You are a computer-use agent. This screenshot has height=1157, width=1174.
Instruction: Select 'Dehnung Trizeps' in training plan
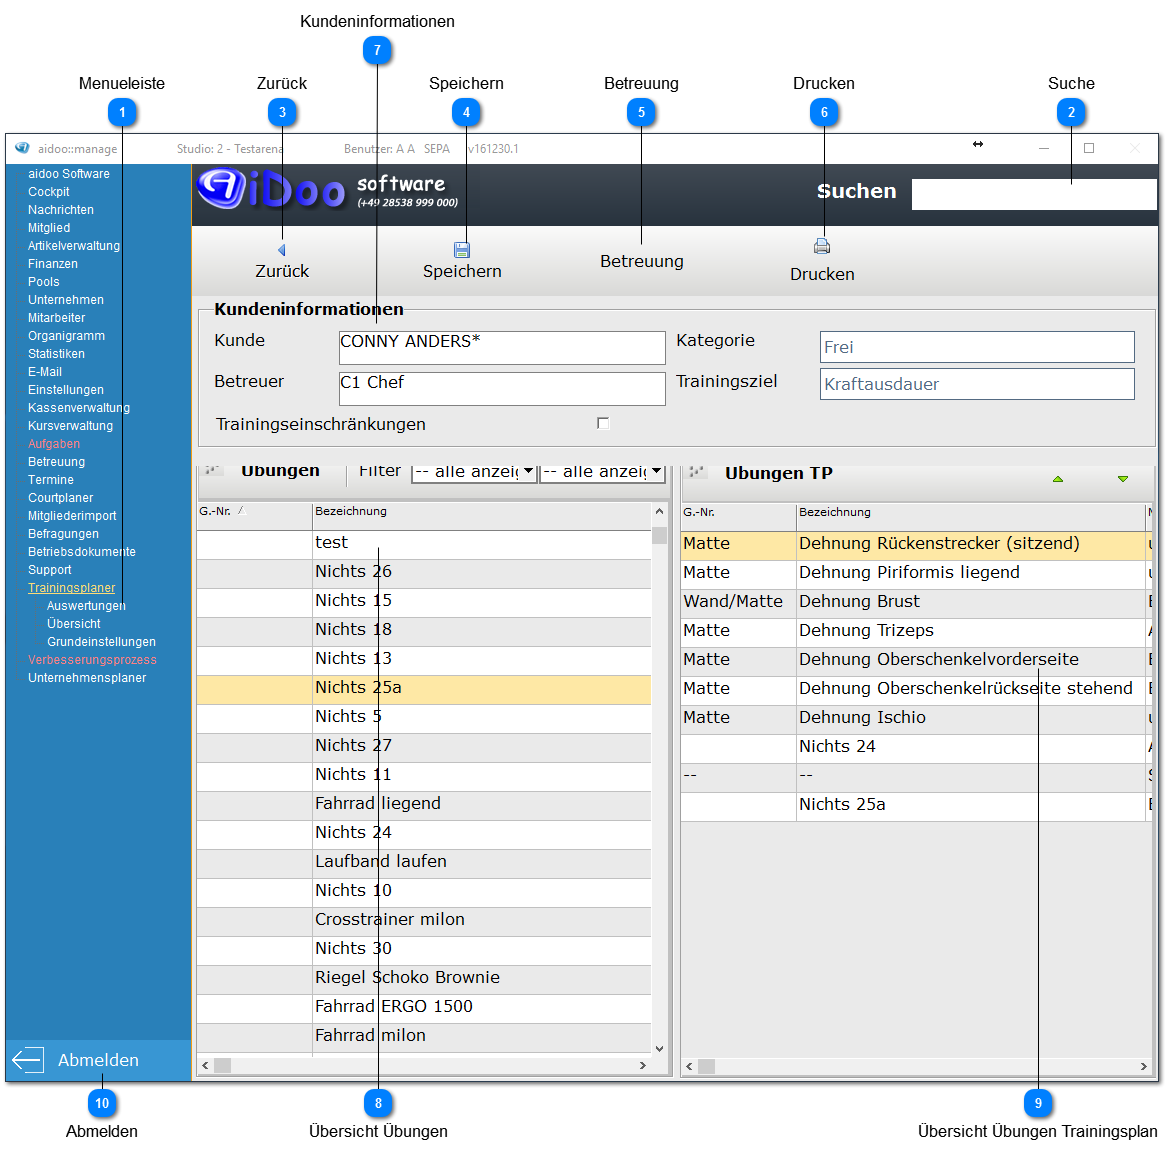[916, 631]
